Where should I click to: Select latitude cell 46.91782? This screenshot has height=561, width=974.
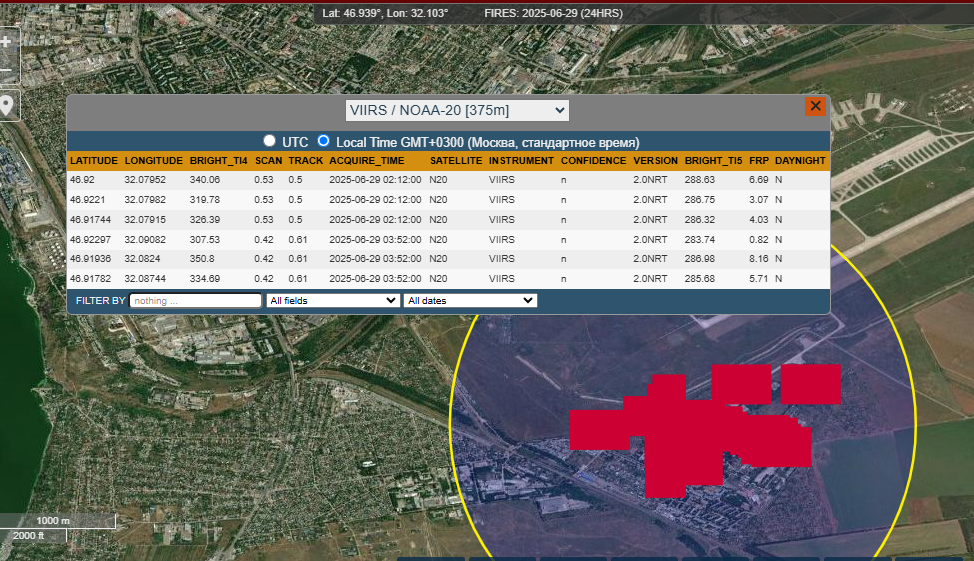pos(90,278)
